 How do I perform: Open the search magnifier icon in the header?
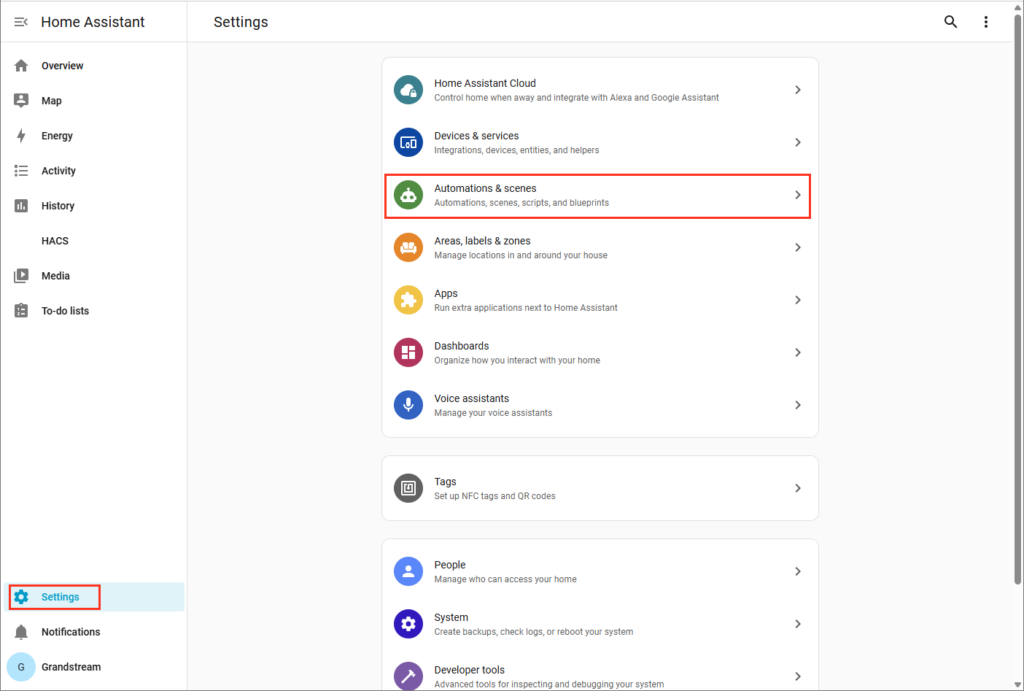tap(950, 22)
